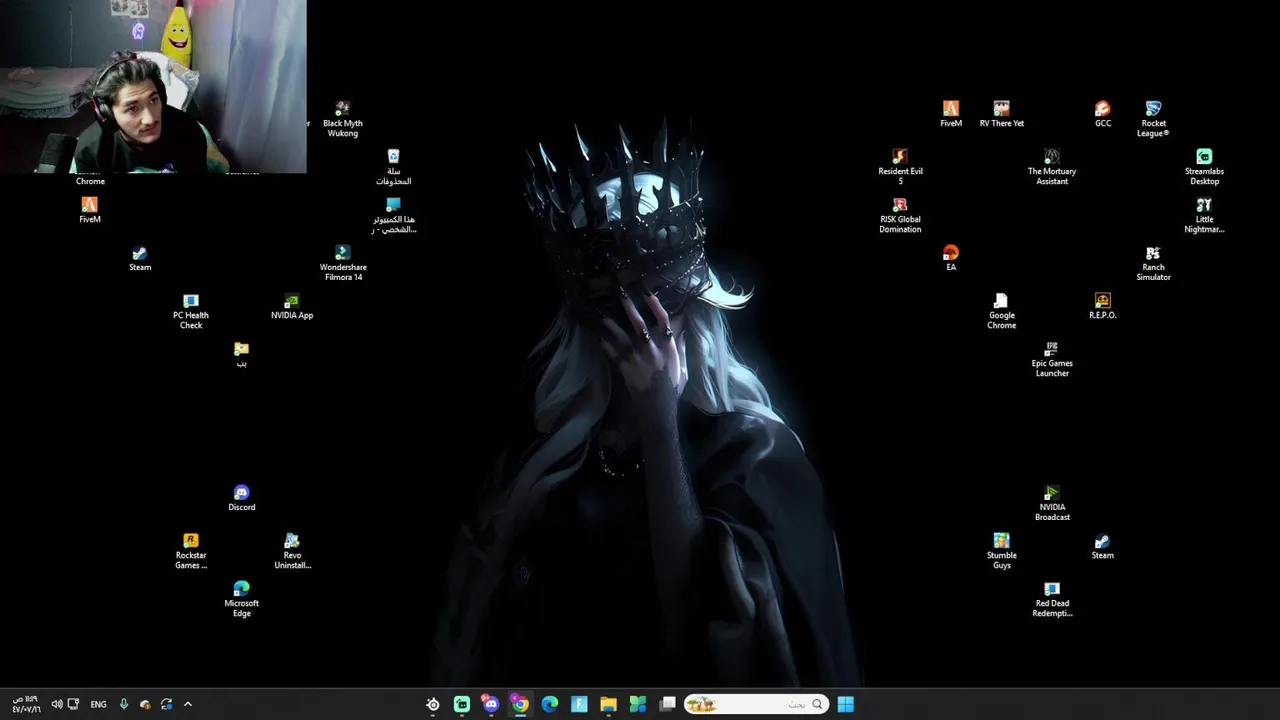
Task: Select the FiveM icon above PC Health Check
Action: click(90, 210)
